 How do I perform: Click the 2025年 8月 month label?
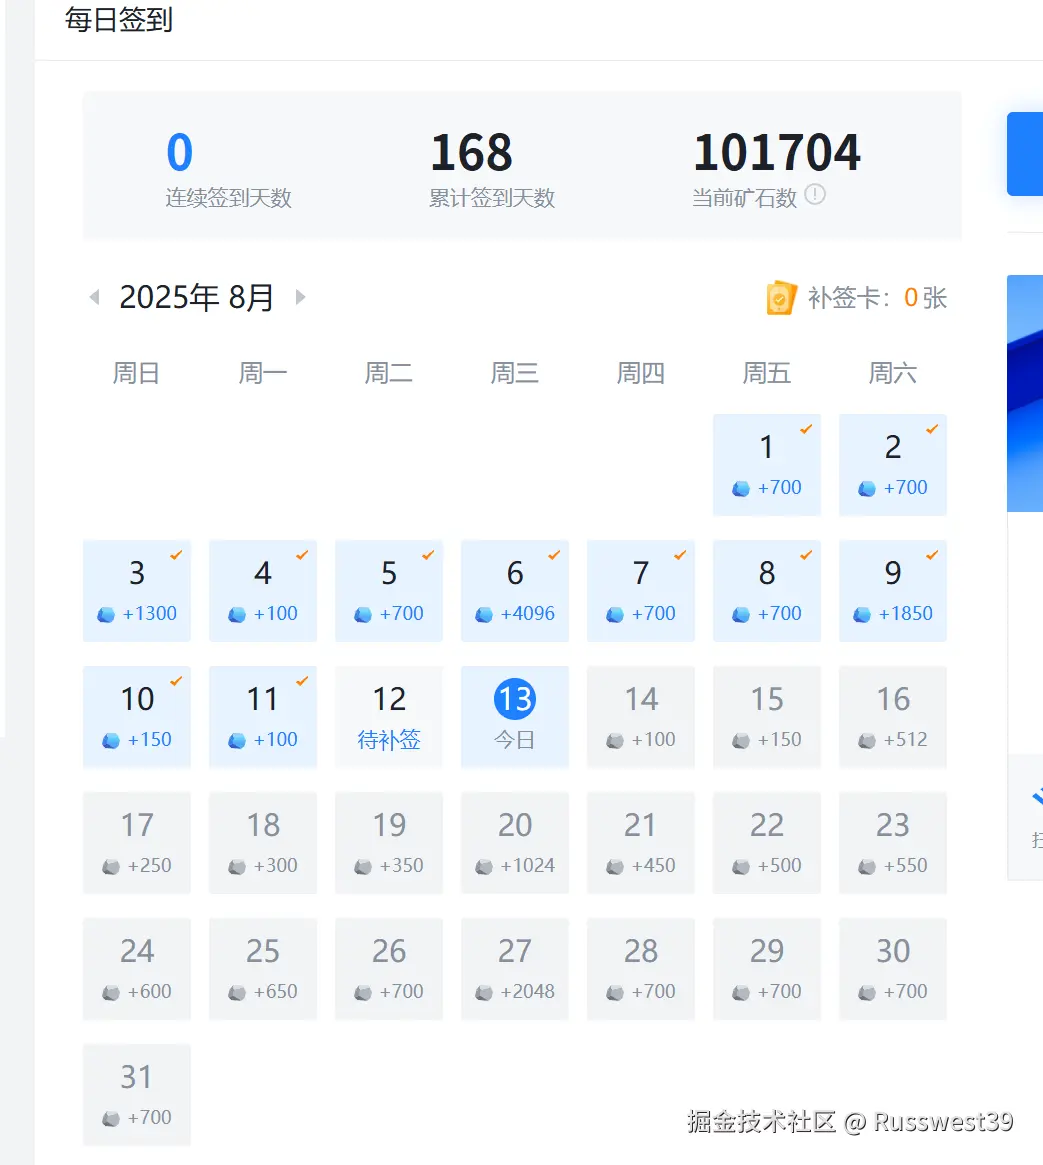(196, 297)
